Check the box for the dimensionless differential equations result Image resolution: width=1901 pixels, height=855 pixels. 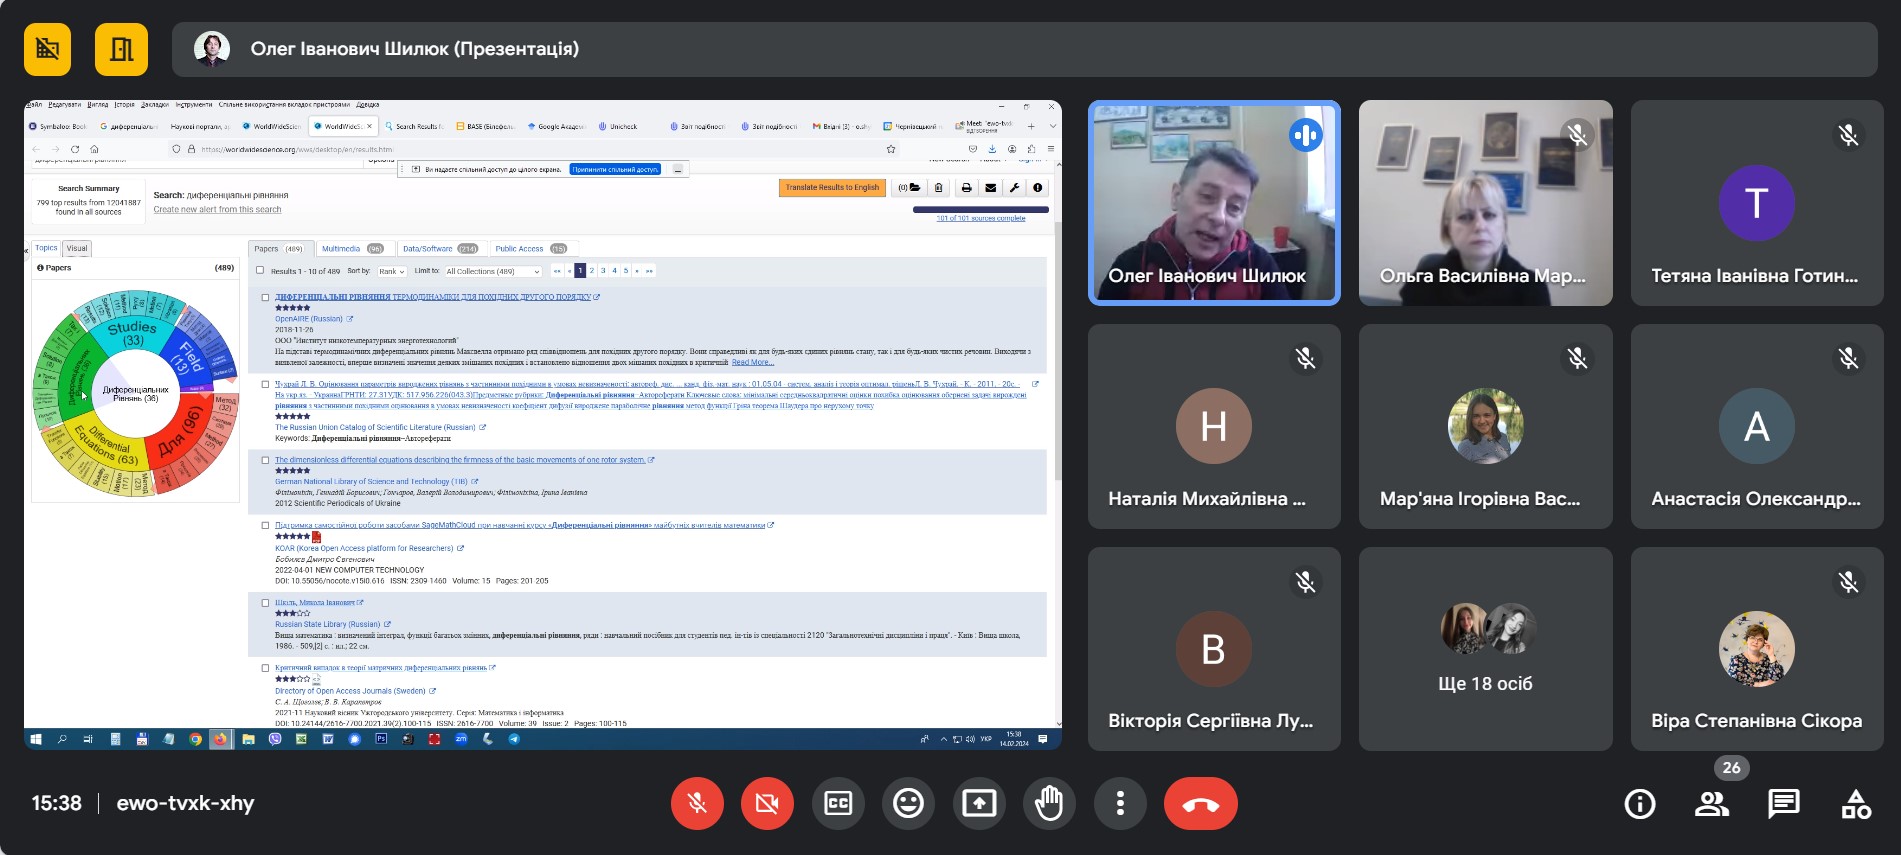pos(265,460)
